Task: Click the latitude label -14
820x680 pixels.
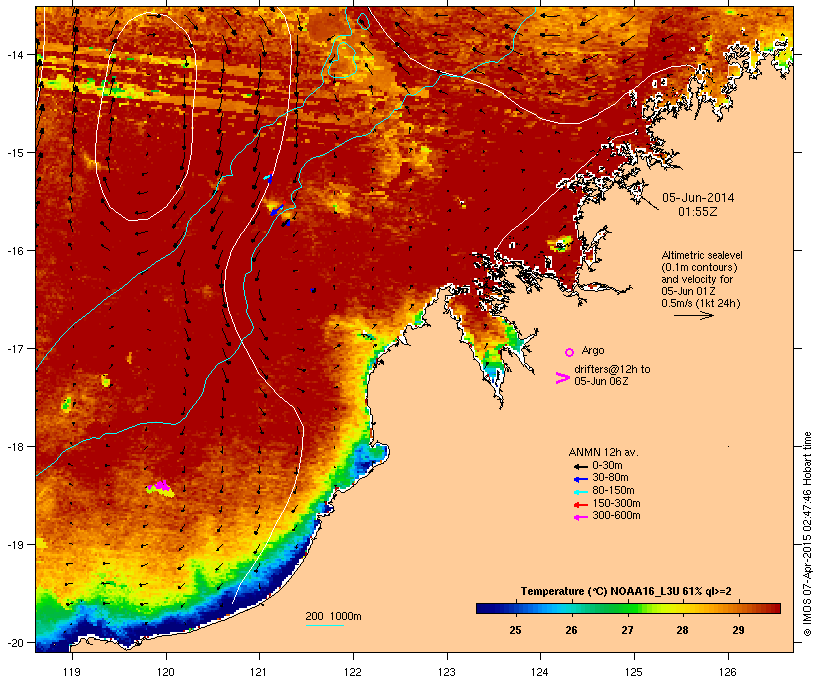Action: tap(15, 54)
